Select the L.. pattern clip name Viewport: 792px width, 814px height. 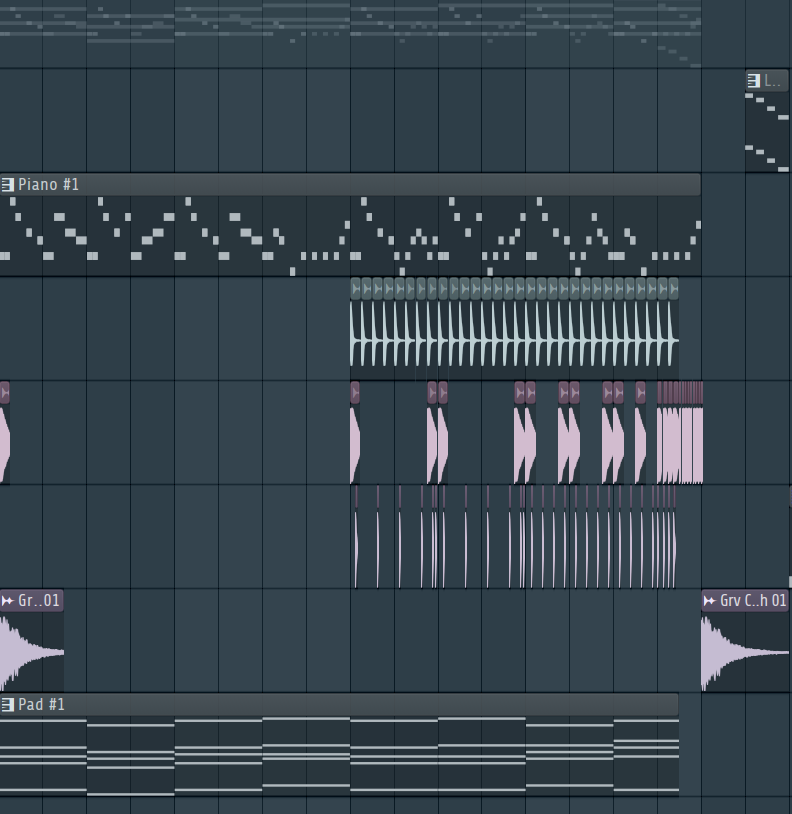[x=772, y=80]
